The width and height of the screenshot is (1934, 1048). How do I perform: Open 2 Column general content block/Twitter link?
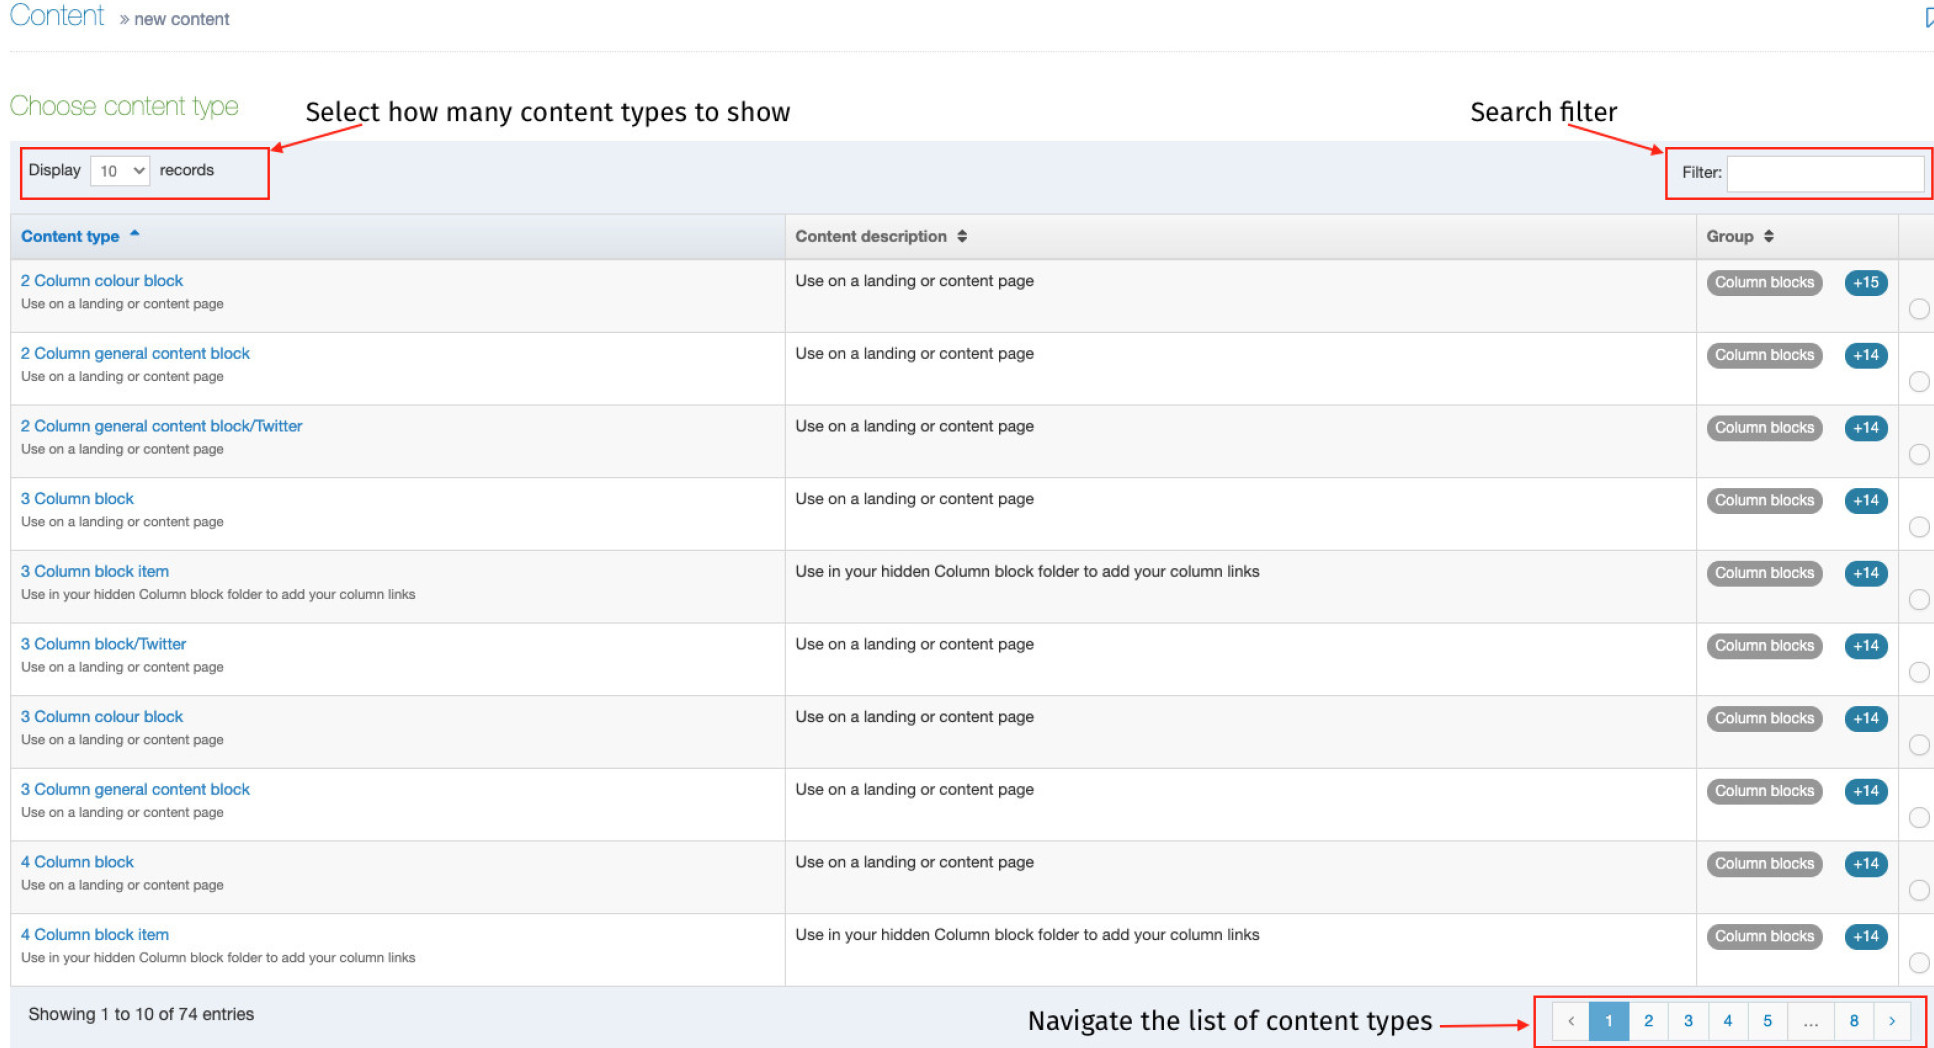(x=161, y=426)
